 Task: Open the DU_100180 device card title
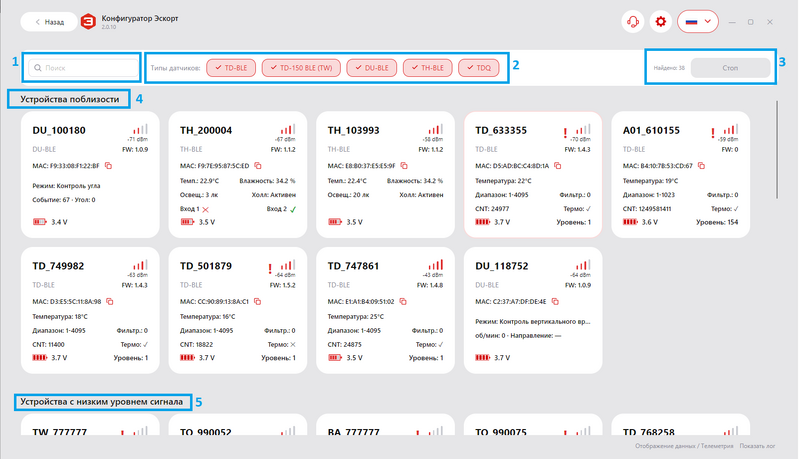[x=59, y=131]
